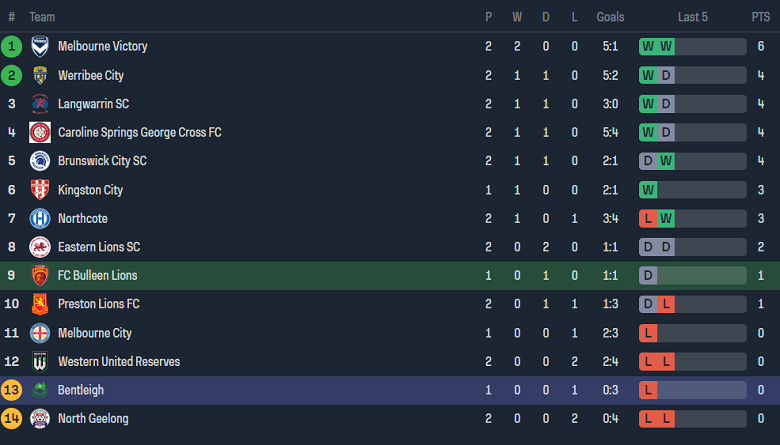
Task: Click the Melbourne Victory club crest
Action: [x=40, y=46]
